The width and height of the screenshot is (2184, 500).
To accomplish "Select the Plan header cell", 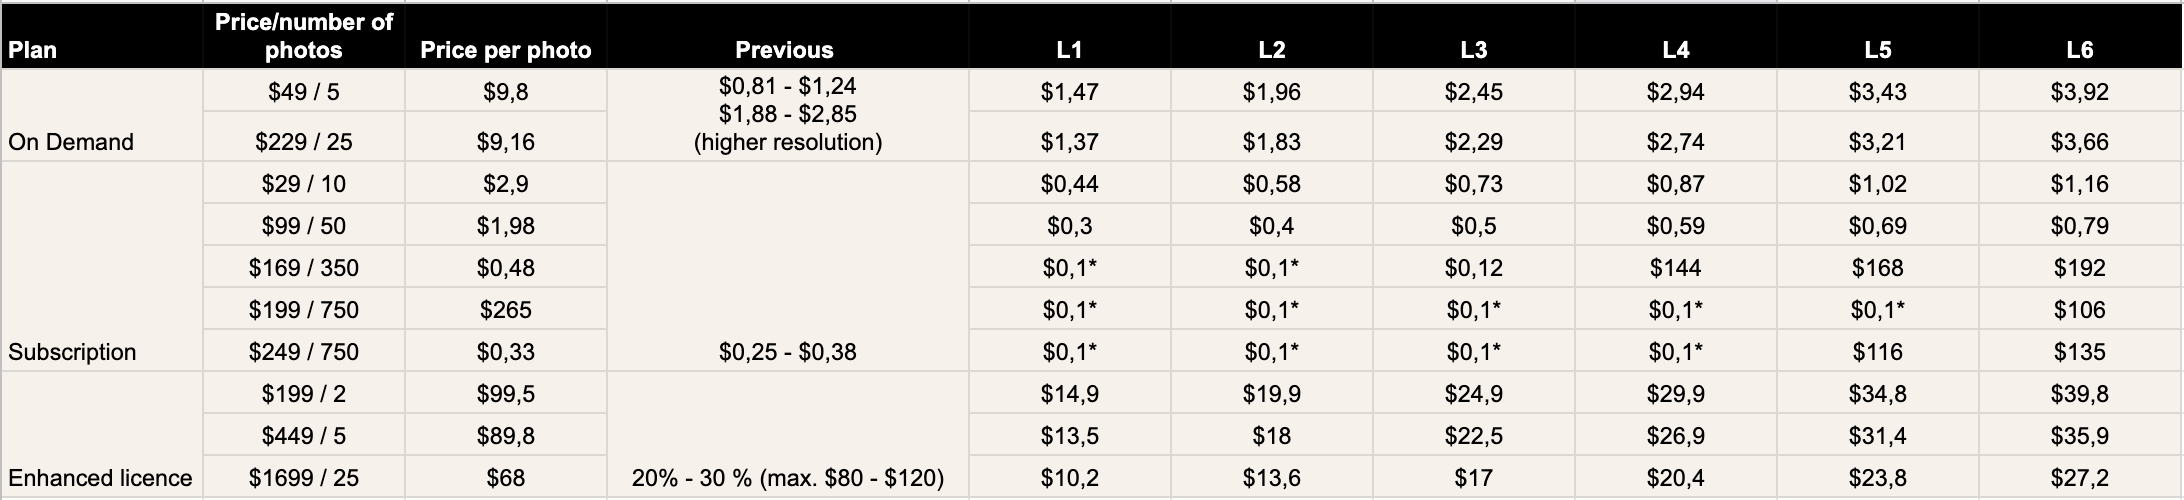I will pyautogui.click(x=102, y=36).
